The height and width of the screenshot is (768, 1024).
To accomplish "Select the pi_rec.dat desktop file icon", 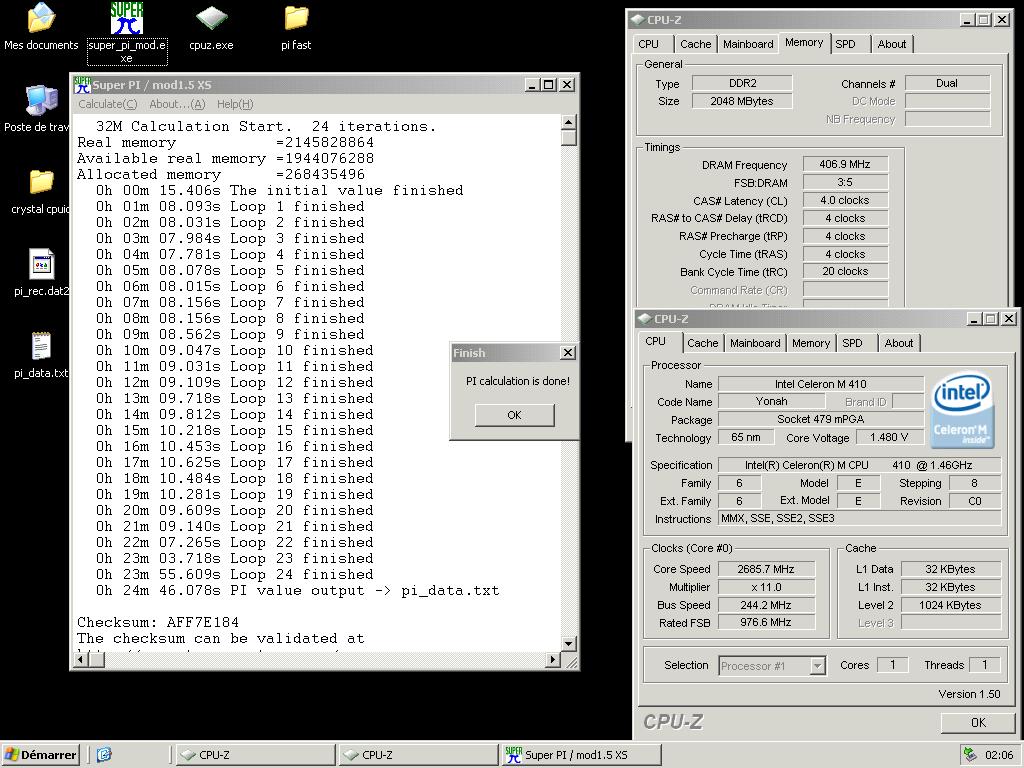I will click(41, 264).
